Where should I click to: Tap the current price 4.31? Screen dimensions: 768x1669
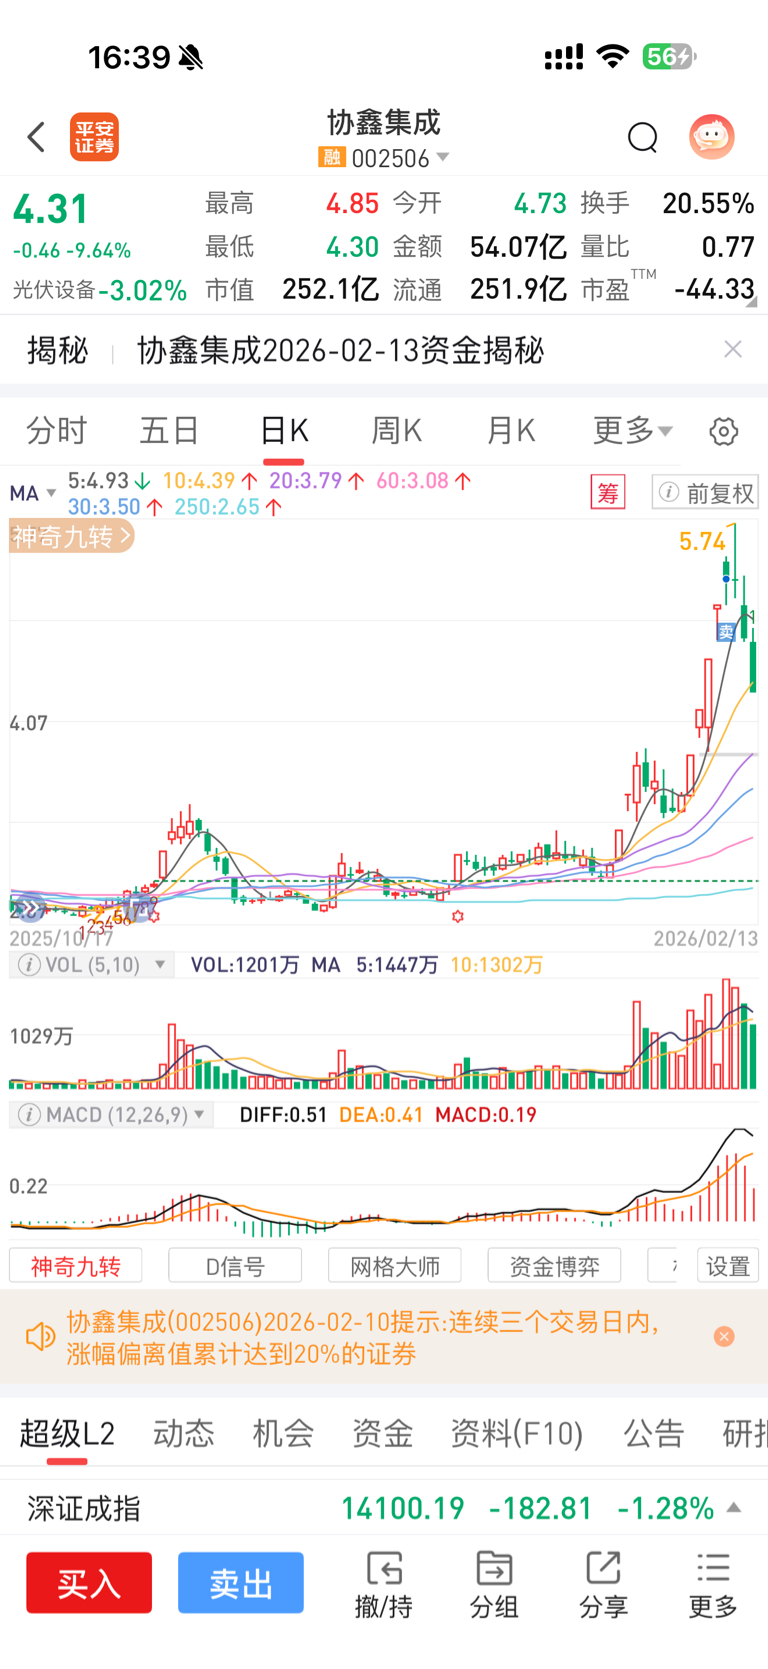50,210
